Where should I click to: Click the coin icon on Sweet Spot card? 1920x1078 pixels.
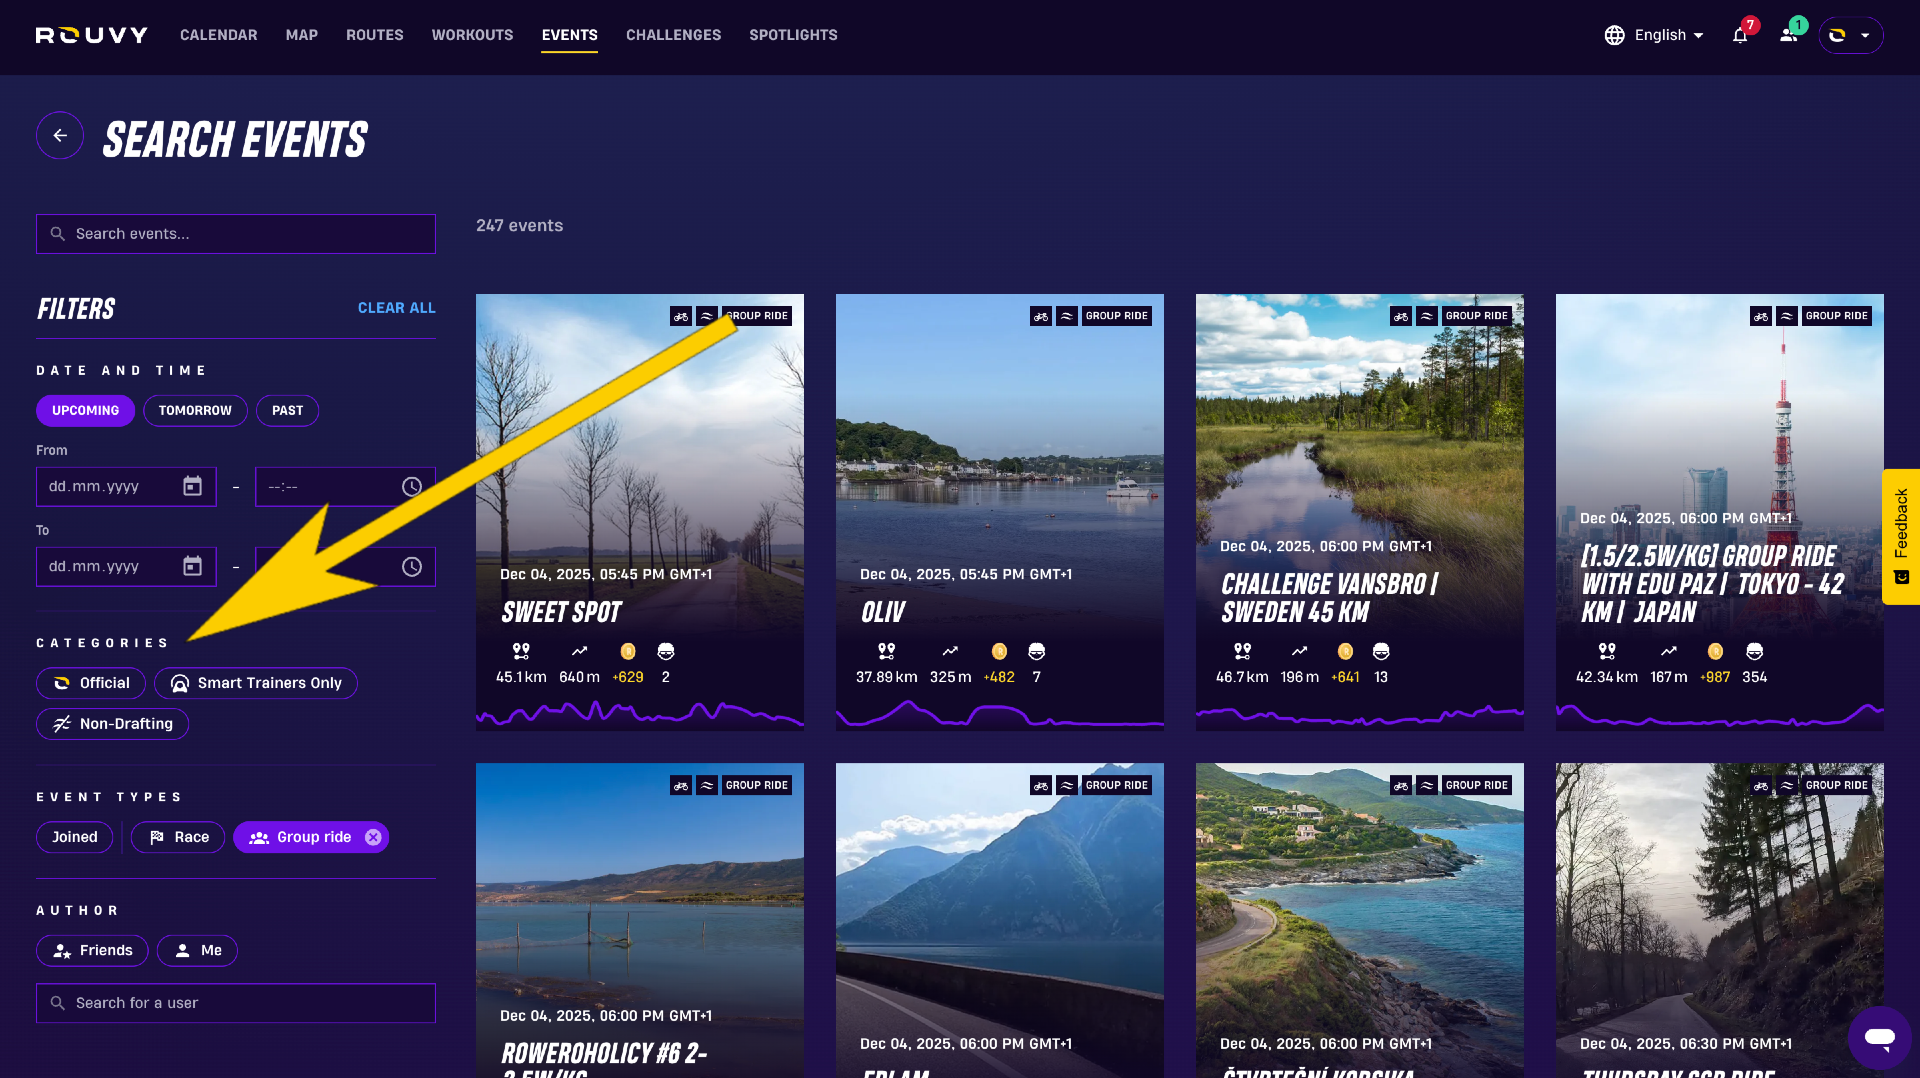point(628,651)
